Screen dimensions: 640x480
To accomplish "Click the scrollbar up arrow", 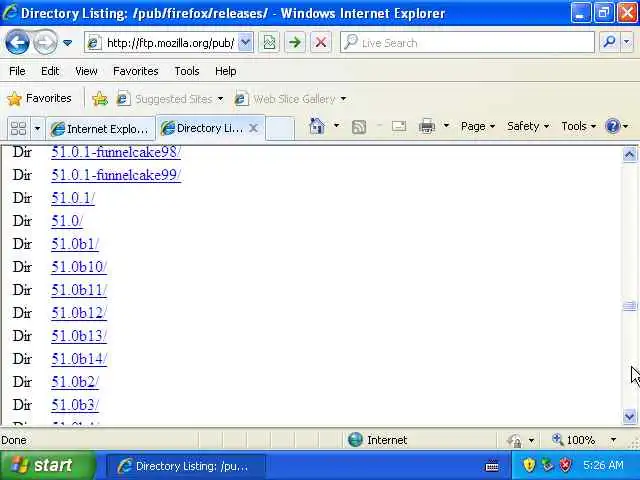I will click(629, 154).
